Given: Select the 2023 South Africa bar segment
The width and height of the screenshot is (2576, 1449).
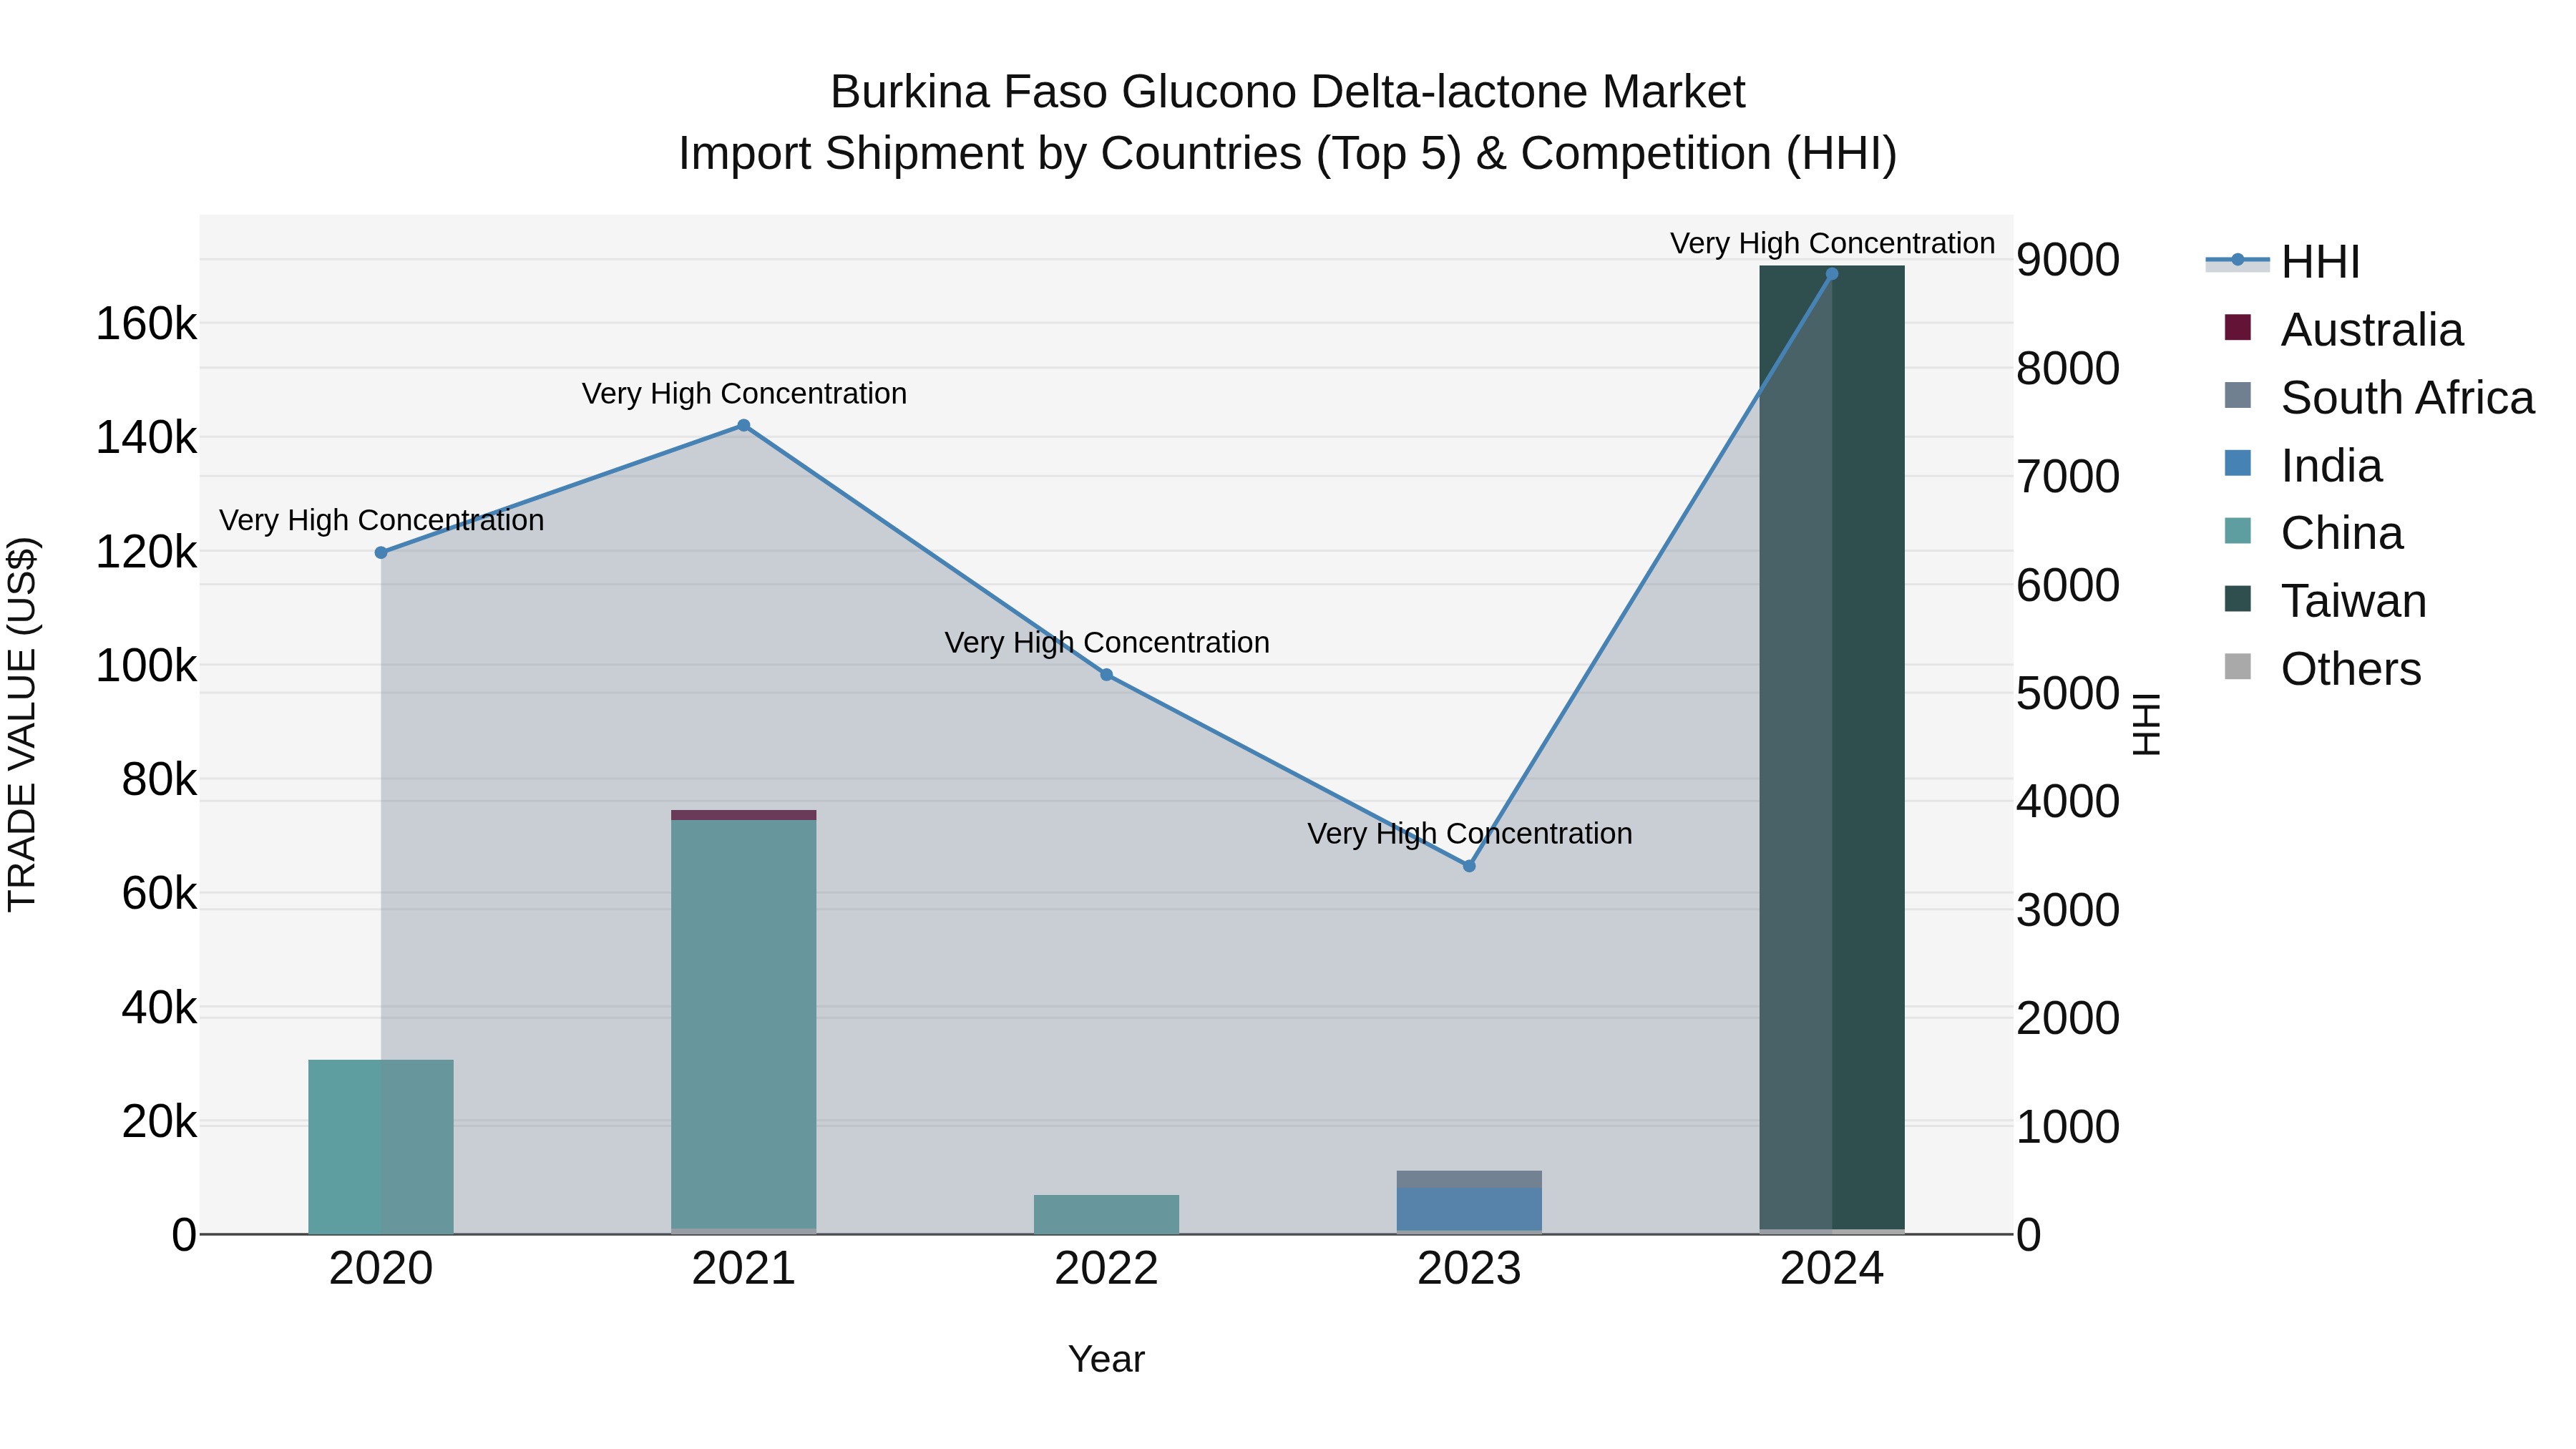Looking at the screenshot, I should click(1469, 1179).
